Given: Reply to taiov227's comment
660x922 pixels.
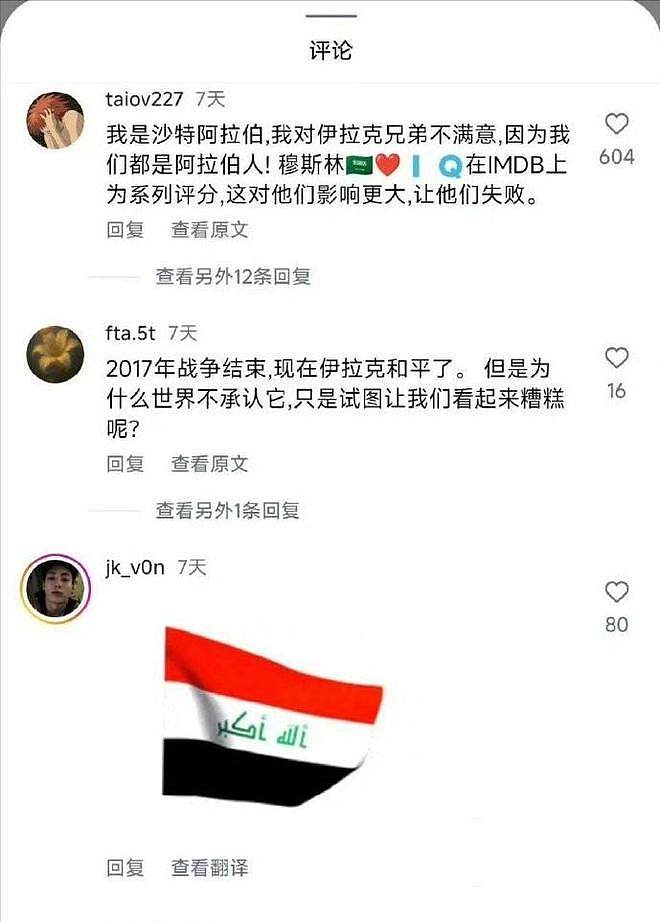Looking at the screenshot, I should pos(125,229).
